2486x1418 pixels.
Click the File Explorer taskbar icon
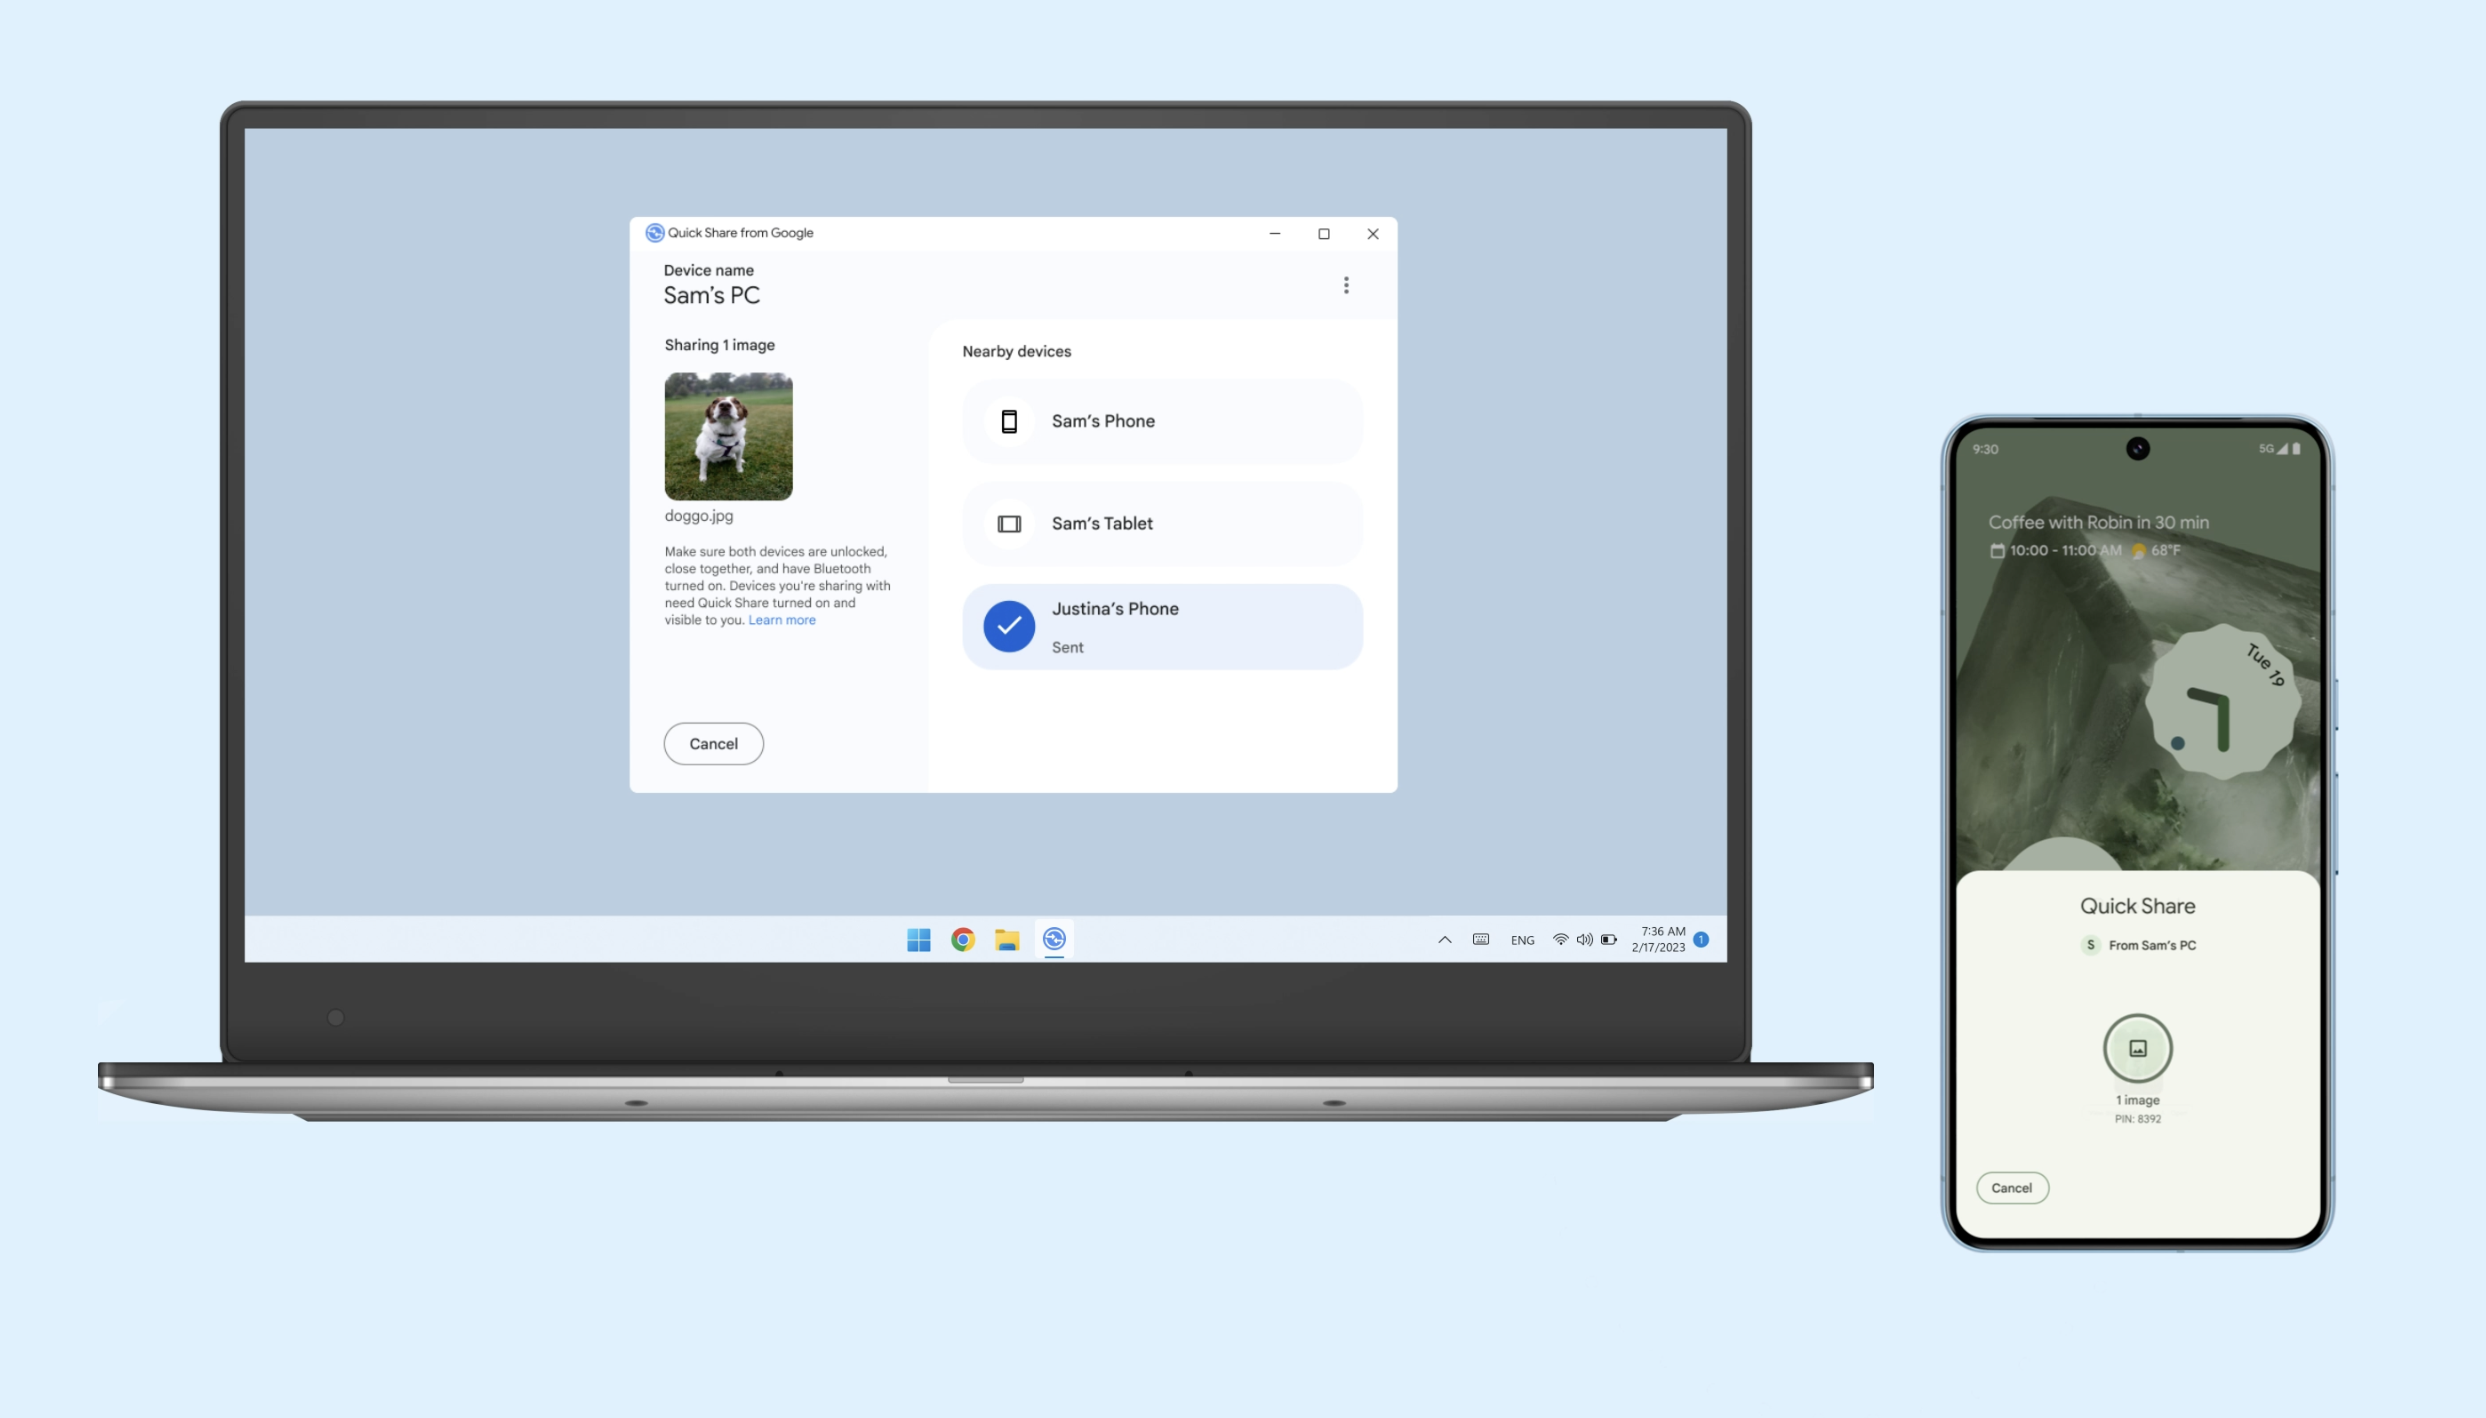click(x=1009, y=940)
